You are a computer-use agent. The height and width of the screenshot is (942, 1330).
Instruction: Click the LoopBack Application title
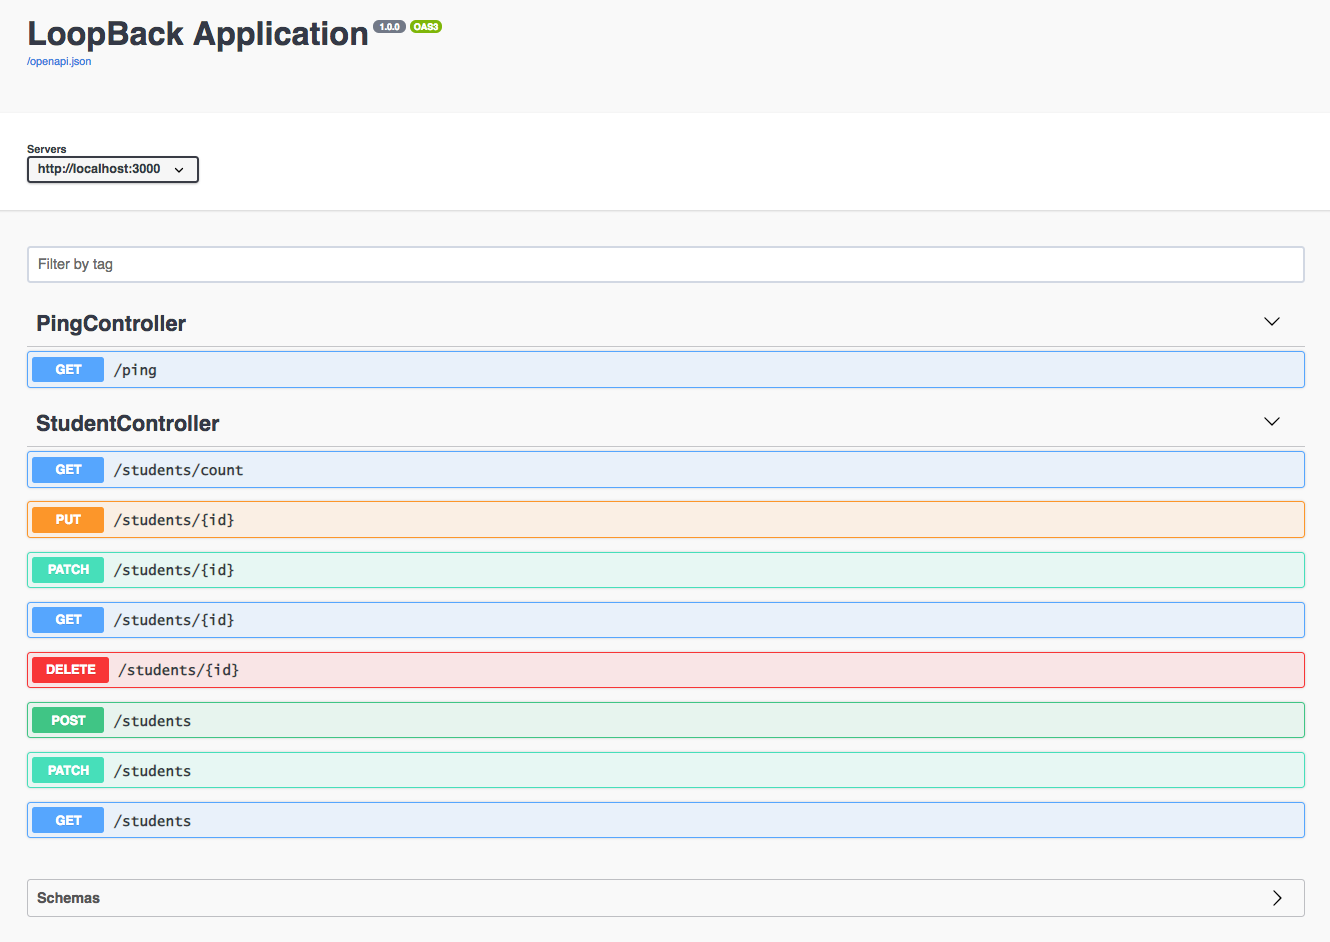[x=198, y=34]
